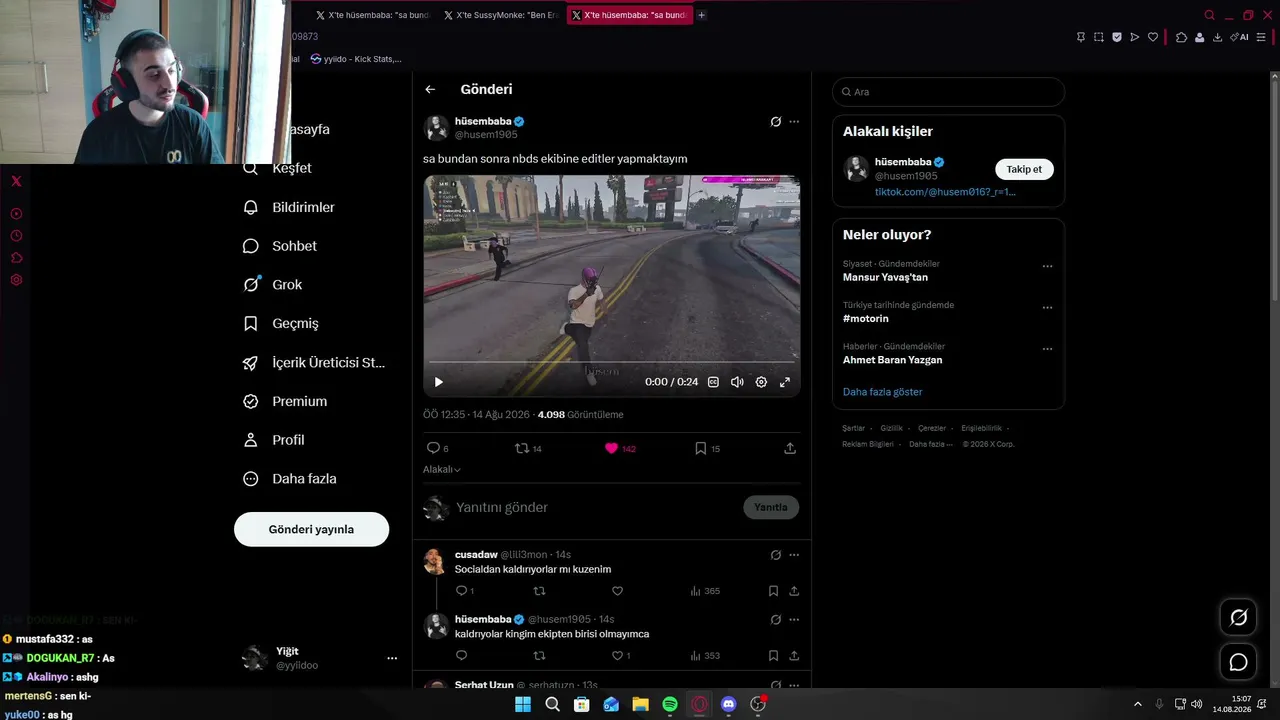The width and height of the screenshot is (1280, 720).
Task: Seek along the video progress bar
Action: point(611,362)
